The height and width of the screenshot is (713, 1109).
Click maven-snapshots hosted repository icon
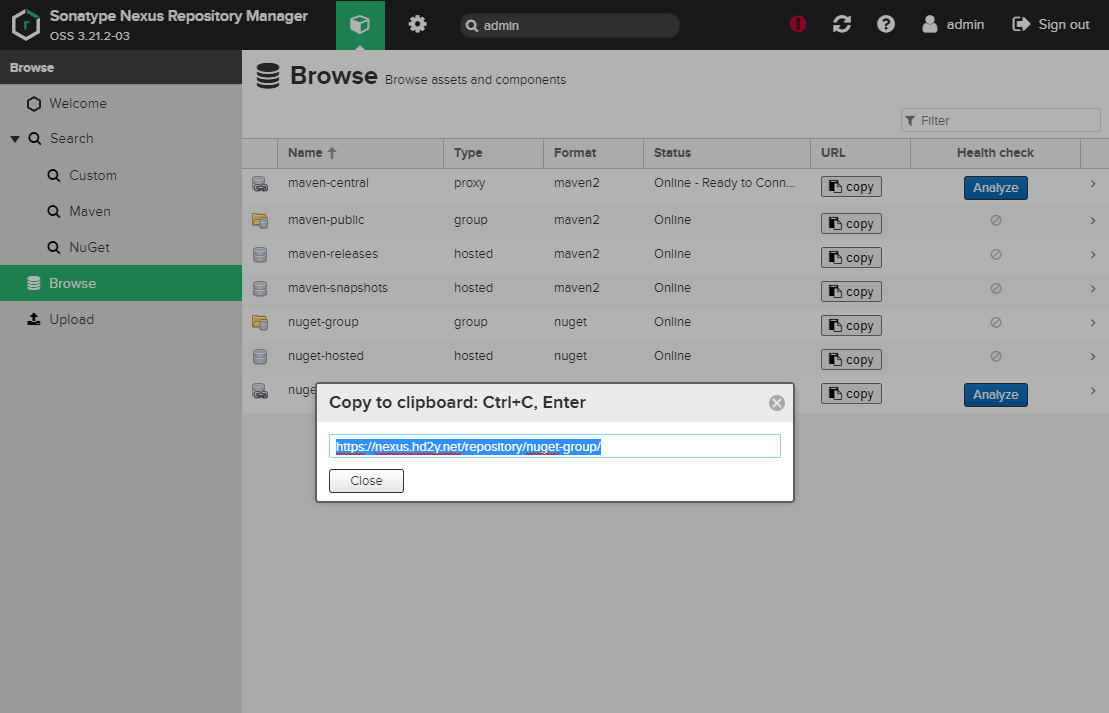[x=260, y=289]
